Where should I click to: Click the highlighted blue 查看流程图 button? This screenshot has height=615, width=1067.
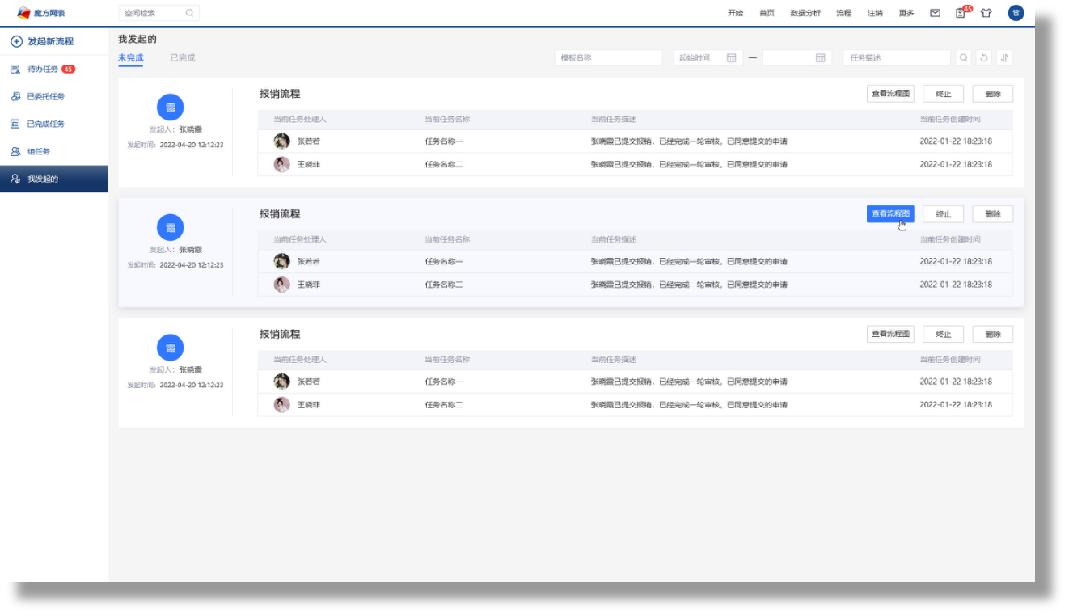coord(890,214)
